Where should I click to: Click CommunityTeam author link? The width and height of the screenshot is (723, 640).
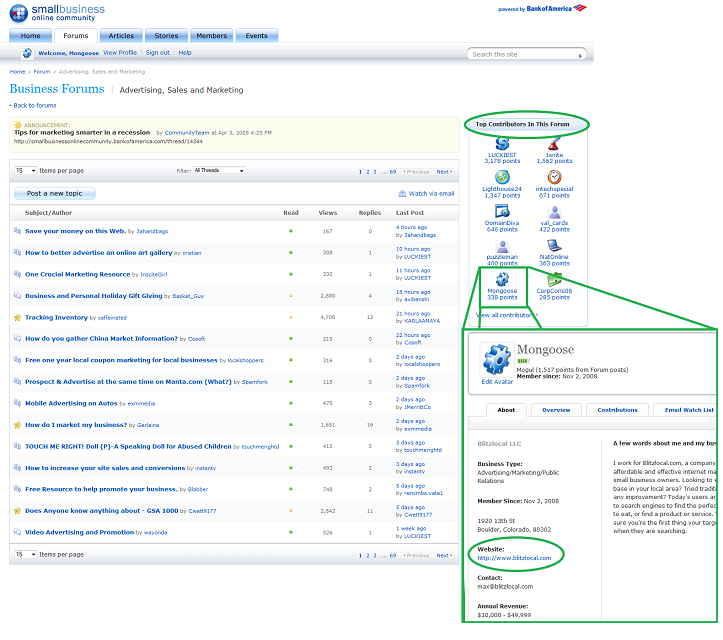(x=187, y=133)
